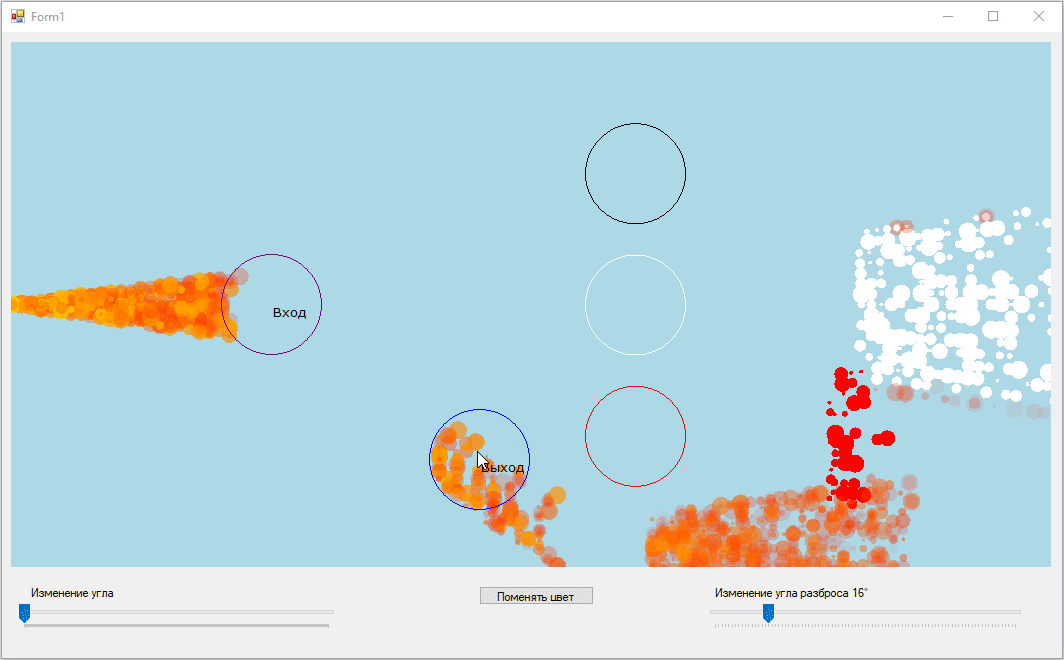The width and height of the screenshot is (1064, 660).
Task: Click the Изменение угла slider thumb
Action: (x=24, y=613)
